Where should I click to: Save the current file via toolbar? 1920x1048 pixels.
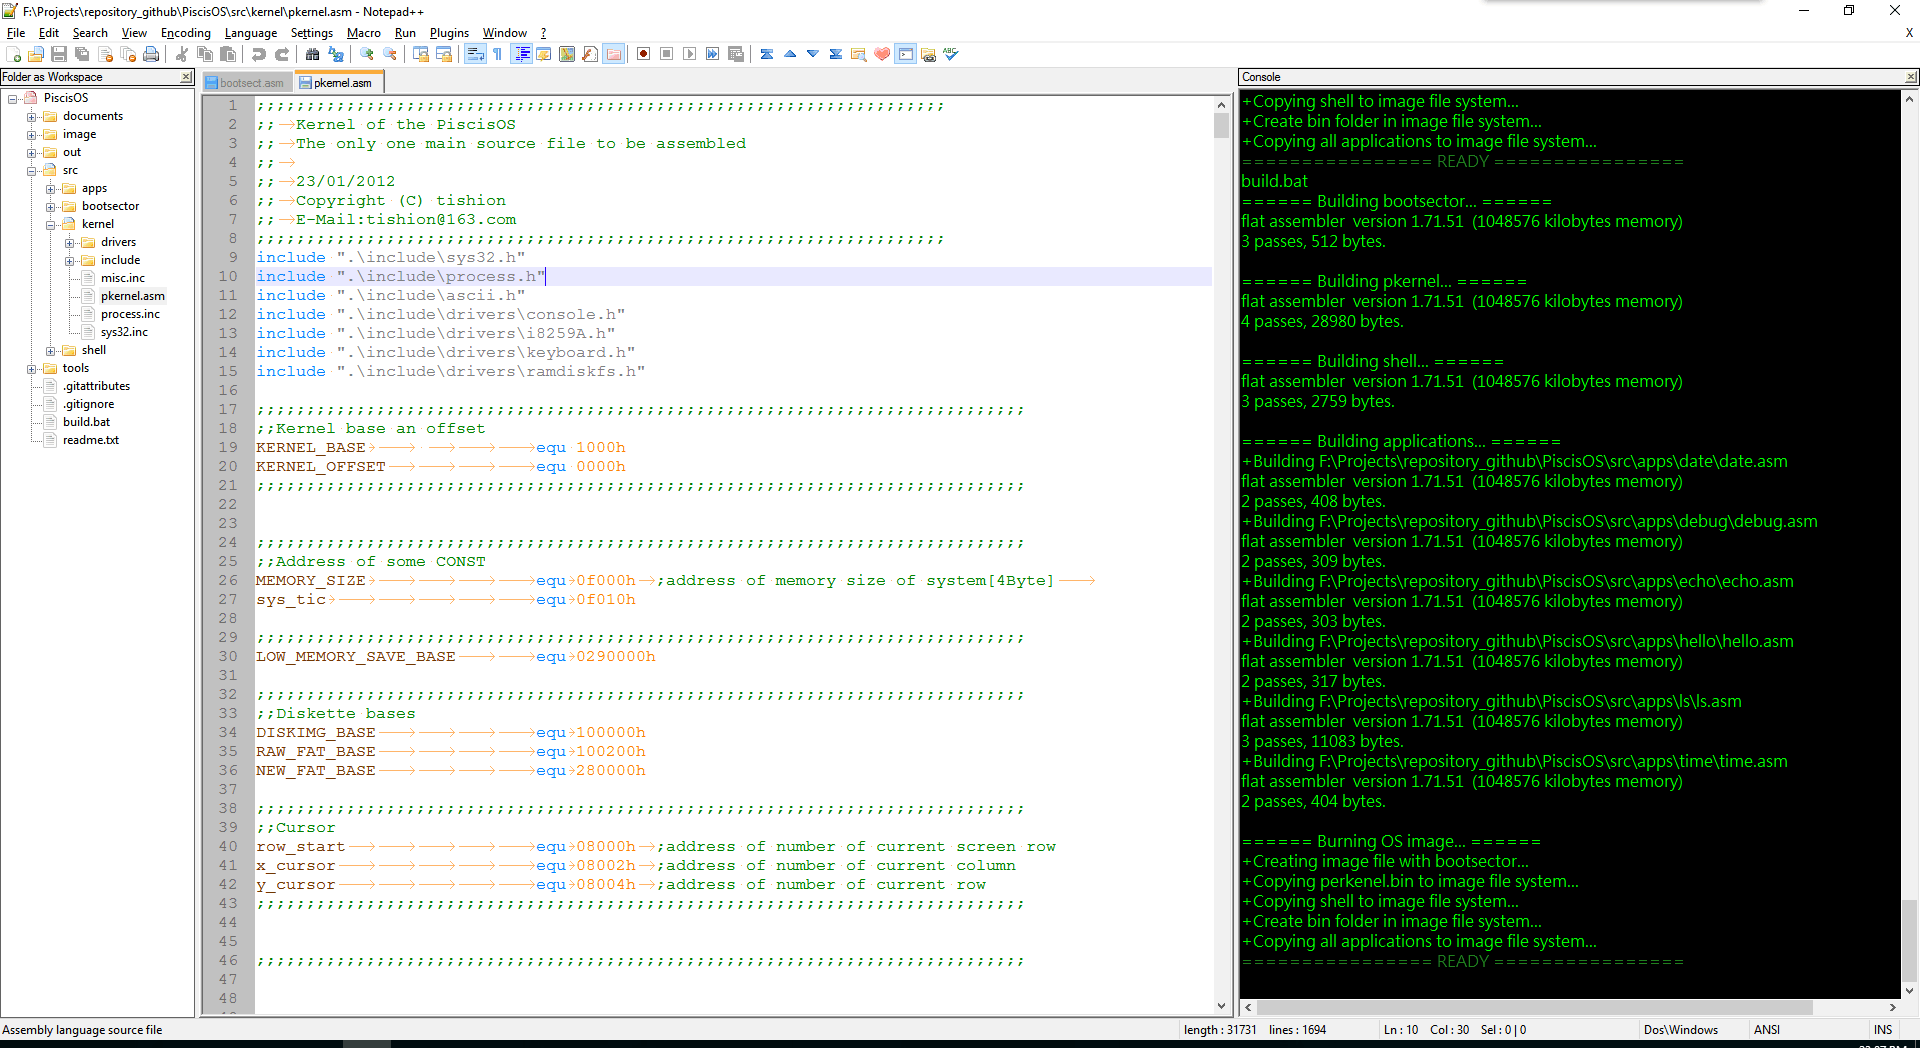(x=59, y=54)
